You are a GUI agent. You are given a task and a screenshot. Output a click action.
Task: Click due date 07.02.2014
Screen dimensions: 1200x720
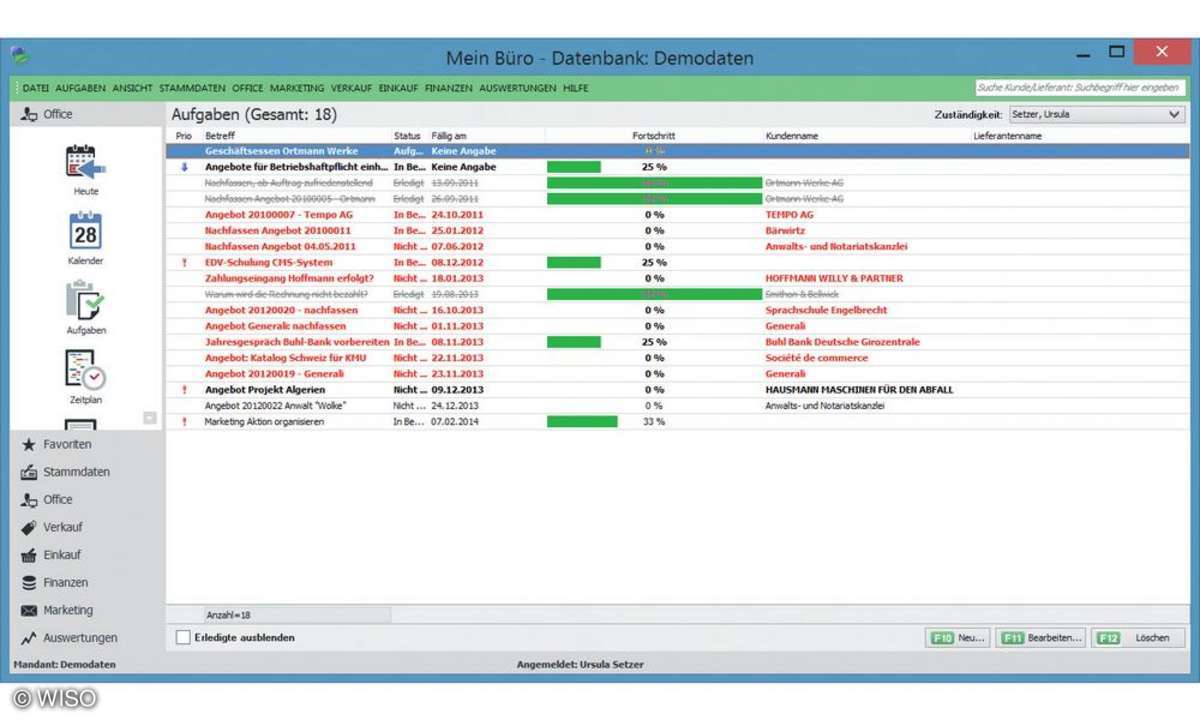click(455, 422)
